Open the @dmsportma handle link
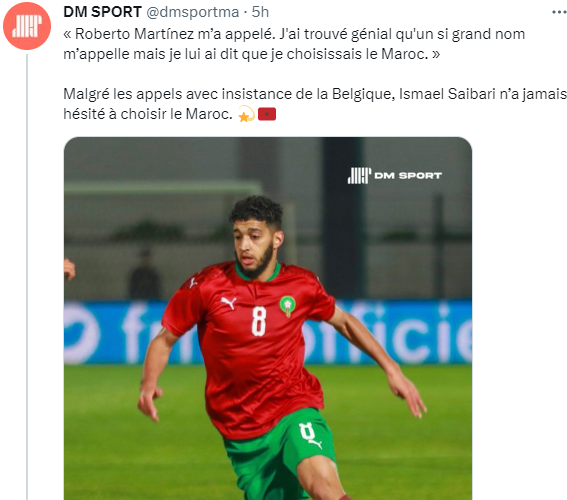Screen dimensions: 567x500 click(x=192, y=12)
